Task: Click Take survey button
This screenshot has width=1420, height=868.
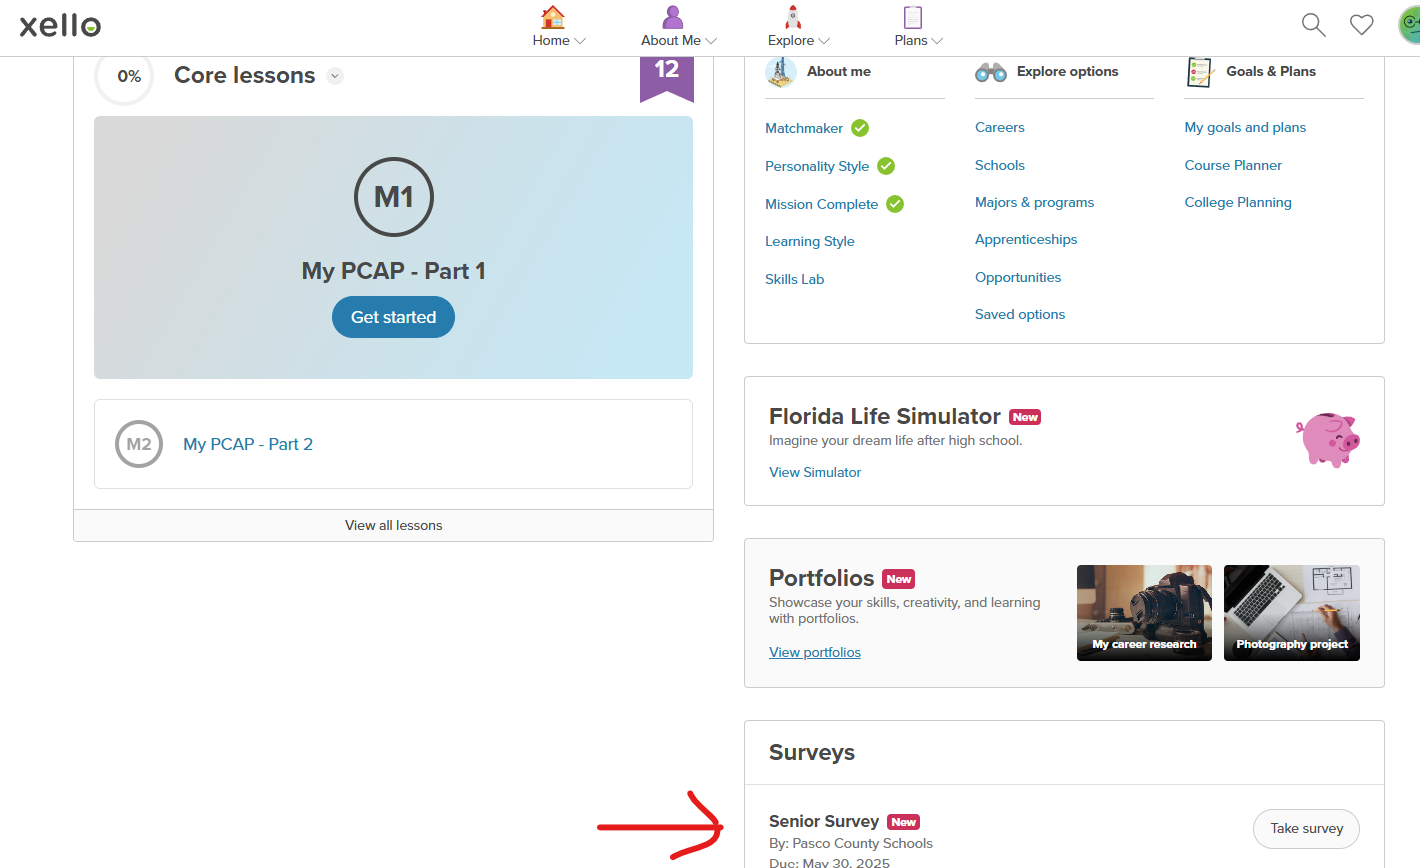Action: [x=1306, y=828]
